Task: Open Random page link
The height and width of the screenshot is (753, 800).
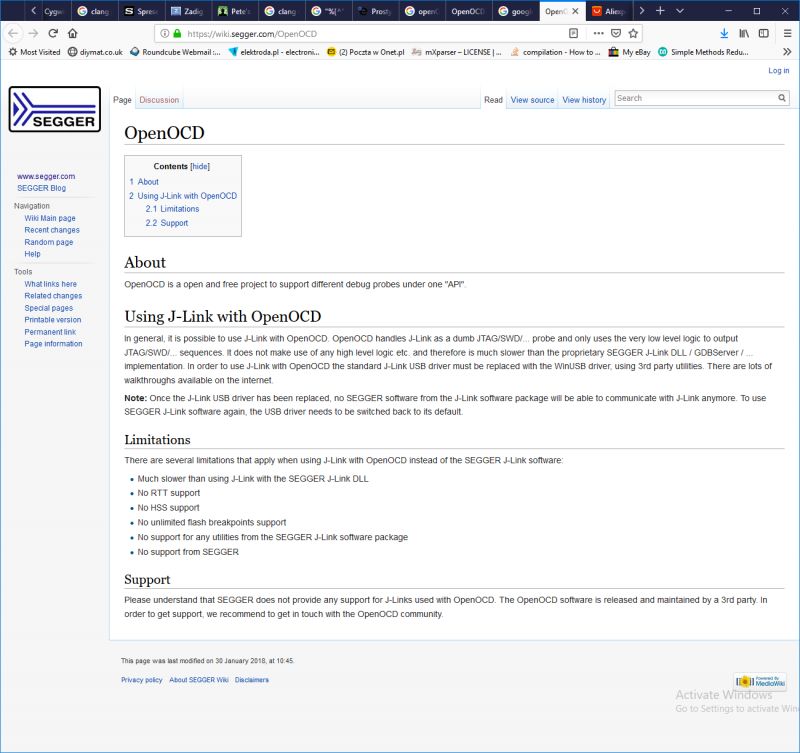Action: [x=49, y=242]
